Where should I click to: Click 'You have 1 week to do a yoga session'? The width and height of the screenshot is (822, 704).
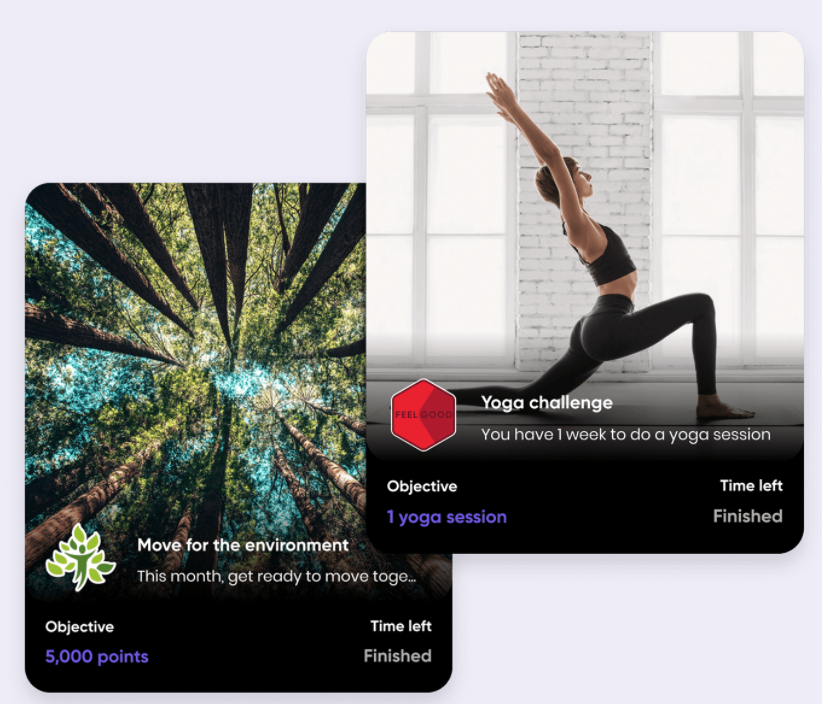pyautogui.click(x=626, y=435)
